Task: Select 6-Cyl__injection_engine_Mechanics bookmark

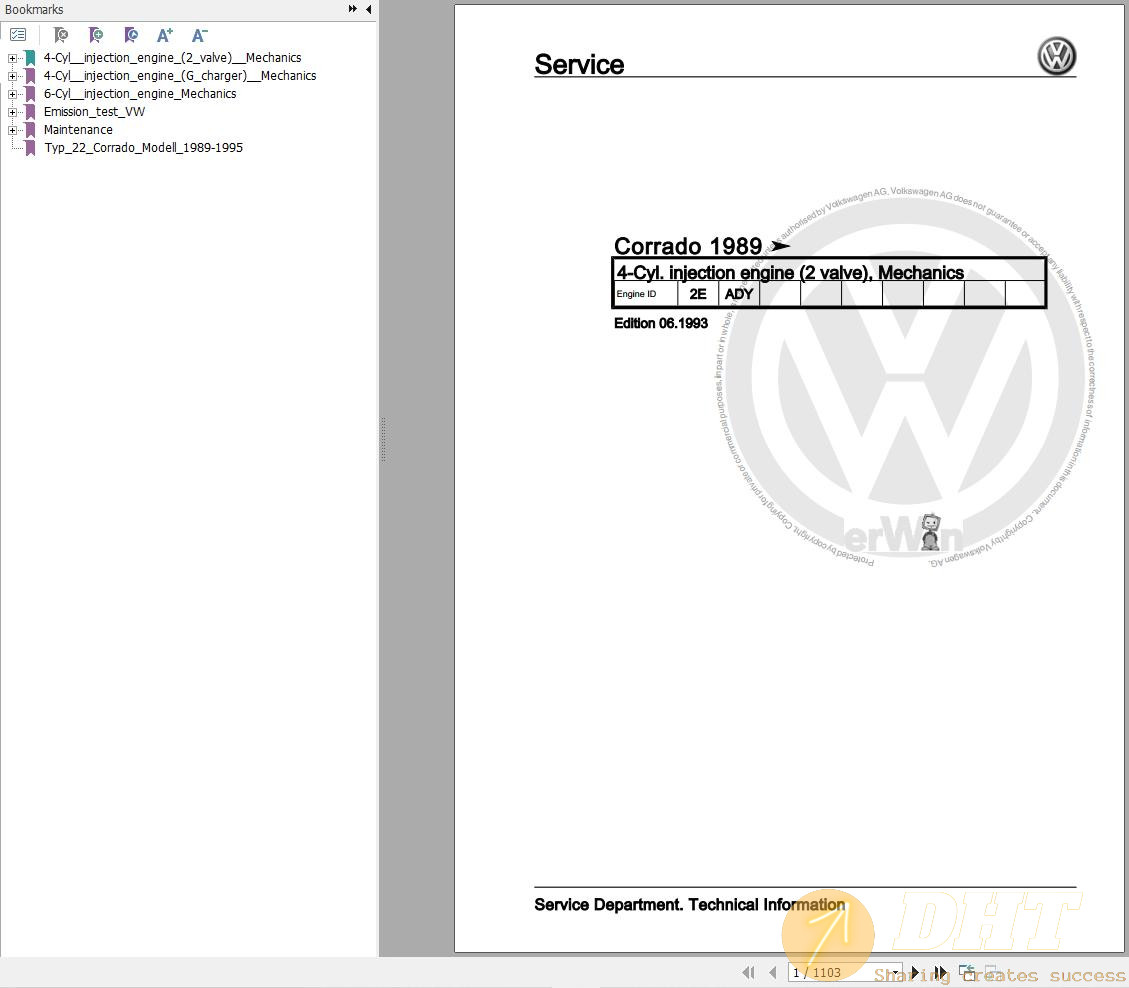Action: point(140,94)
